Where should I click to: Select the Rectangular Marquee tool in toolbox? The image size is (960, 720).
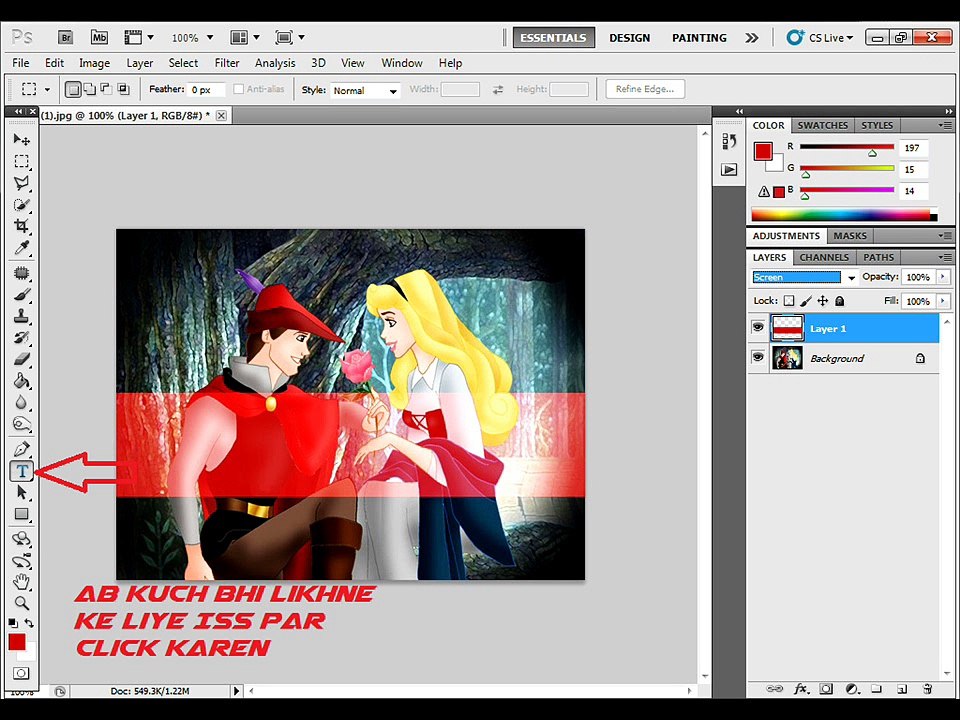[x=21, y=162]
